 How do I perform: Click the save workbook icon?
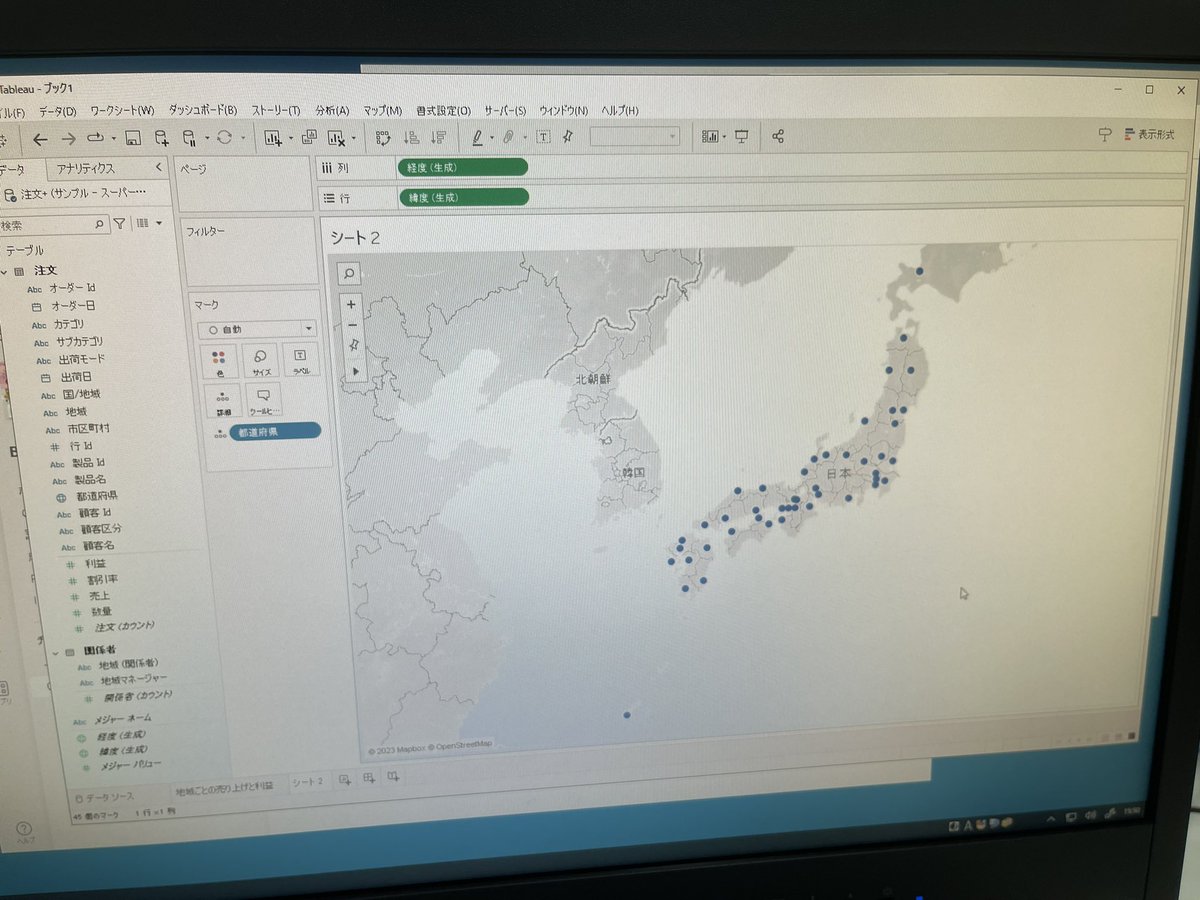(133, 138)
